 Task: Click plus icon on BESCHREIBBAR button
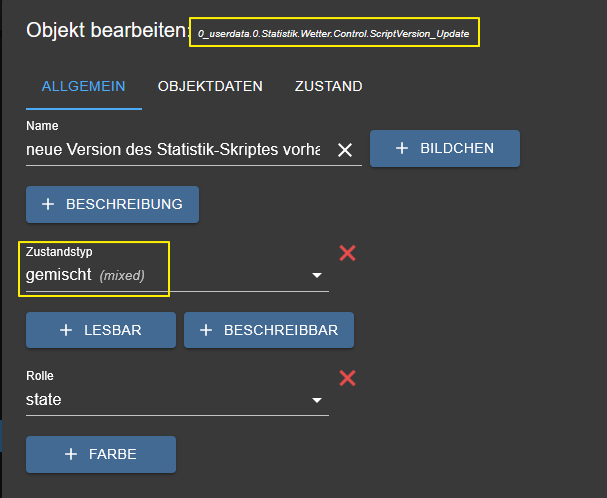(205, 330)
